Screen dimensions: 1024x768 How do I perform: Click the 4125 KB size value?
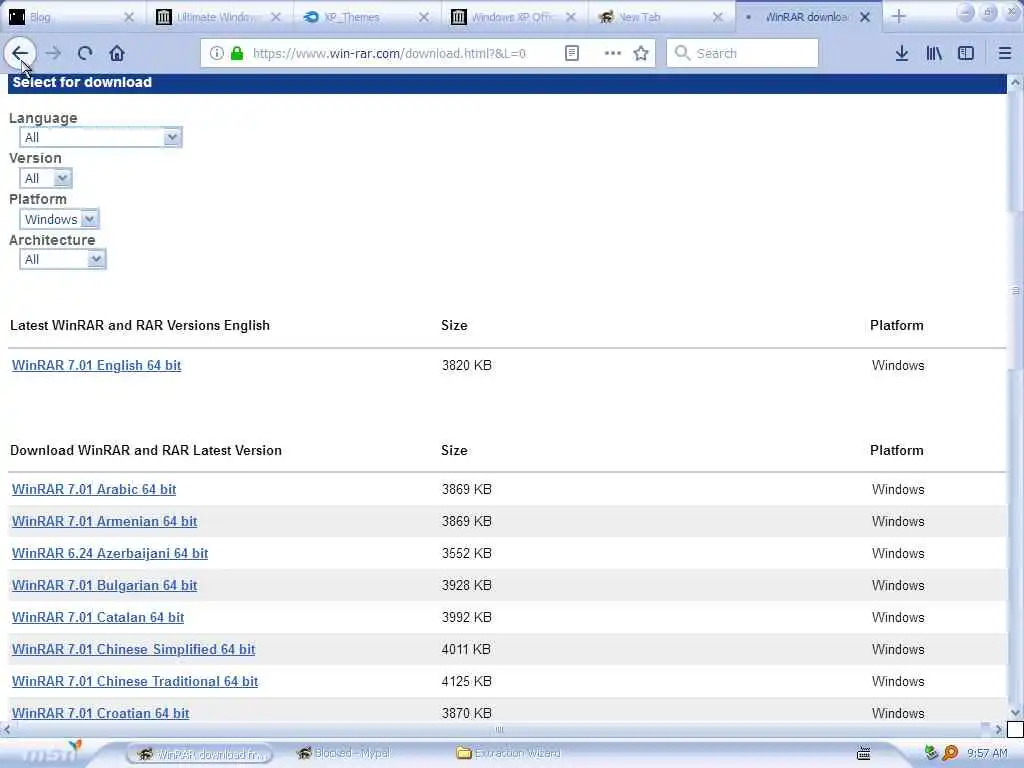(466, 681)
